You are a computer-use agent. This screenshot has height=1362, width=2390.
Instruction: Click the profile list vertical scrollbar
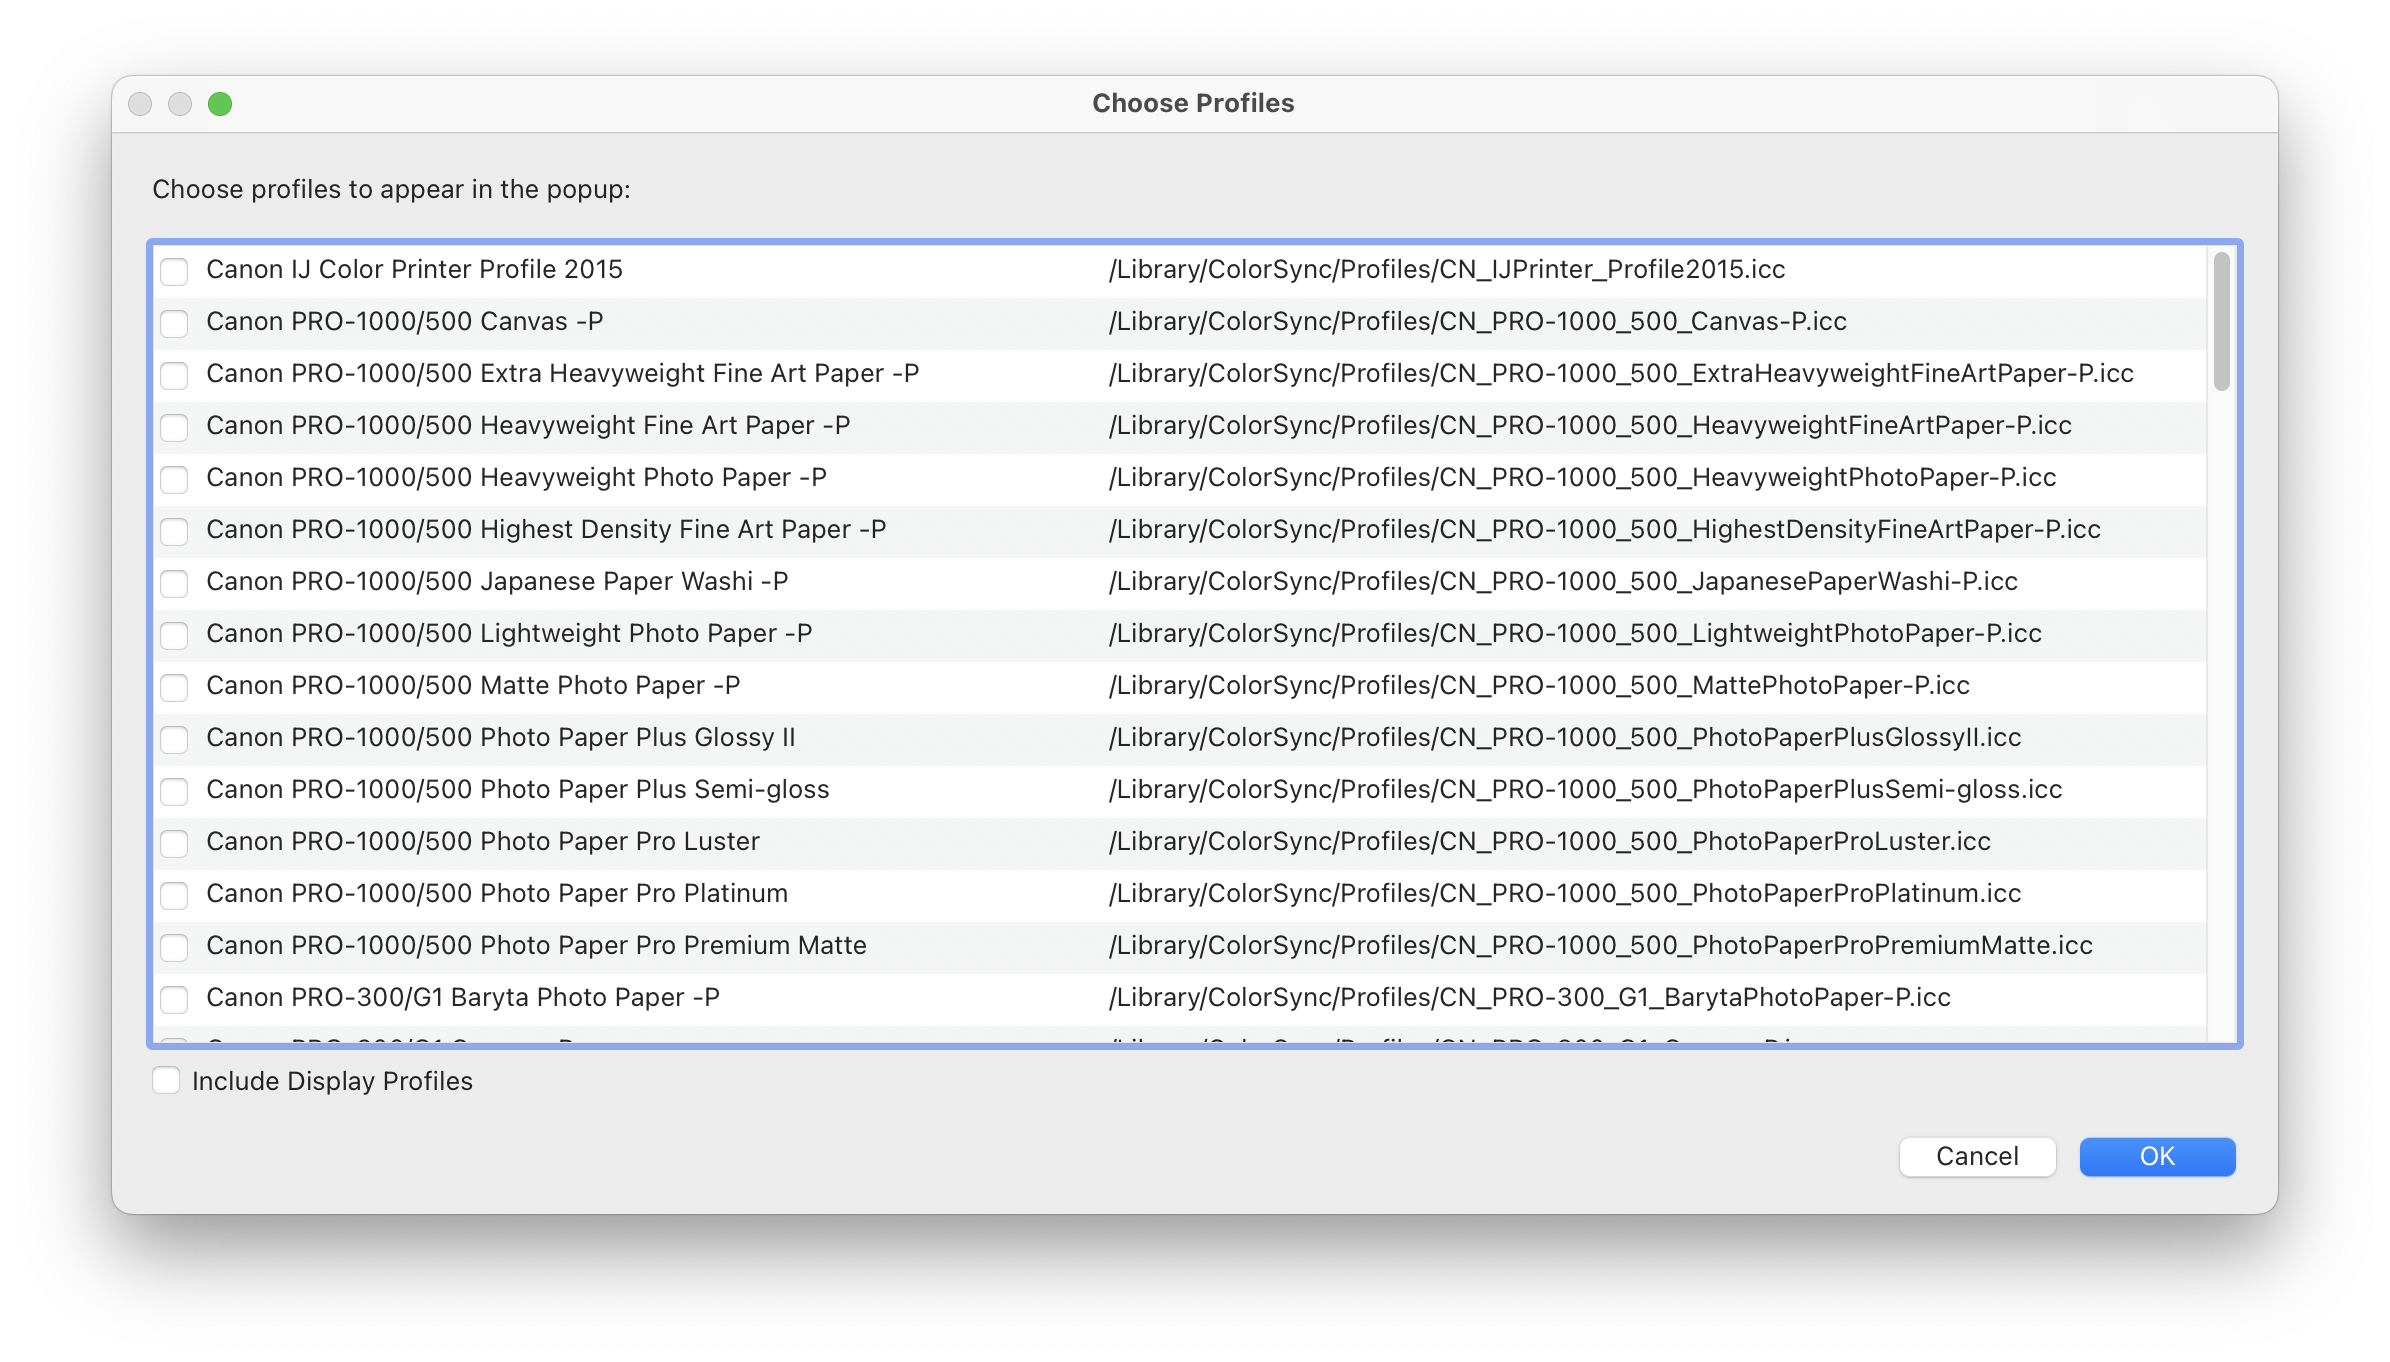click(2221, 322)
